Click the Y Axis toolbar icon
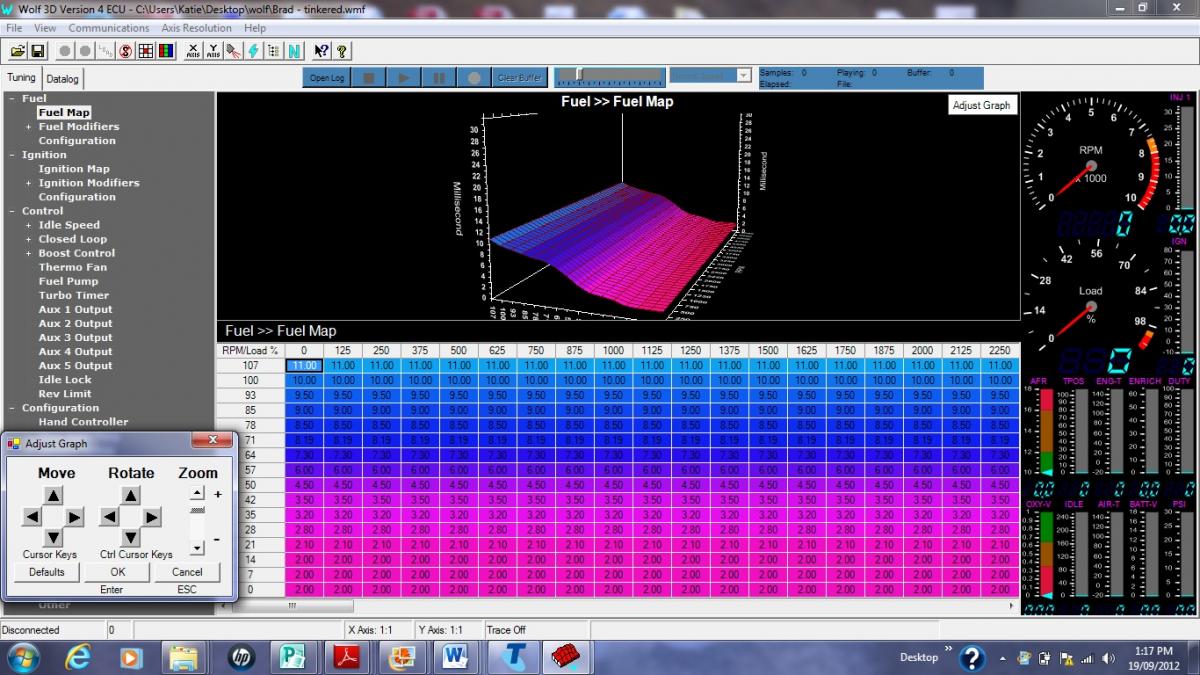 (213, 51)
